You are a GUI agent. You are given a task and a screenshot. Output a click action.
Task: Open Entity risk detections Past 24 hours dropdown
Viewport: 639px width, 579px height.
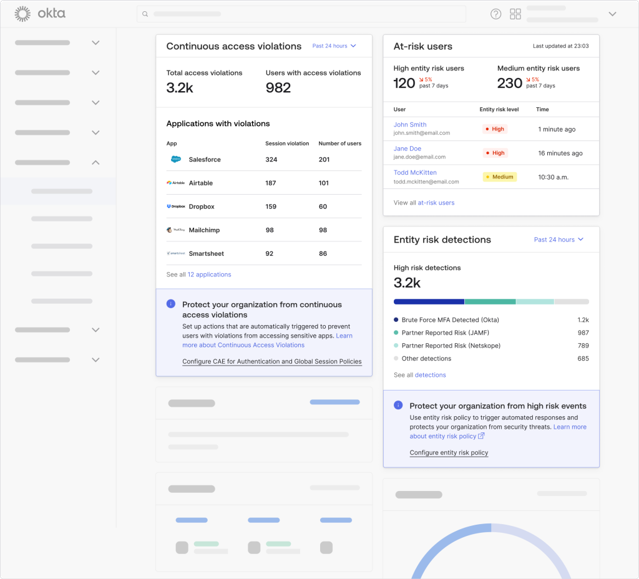559,240
